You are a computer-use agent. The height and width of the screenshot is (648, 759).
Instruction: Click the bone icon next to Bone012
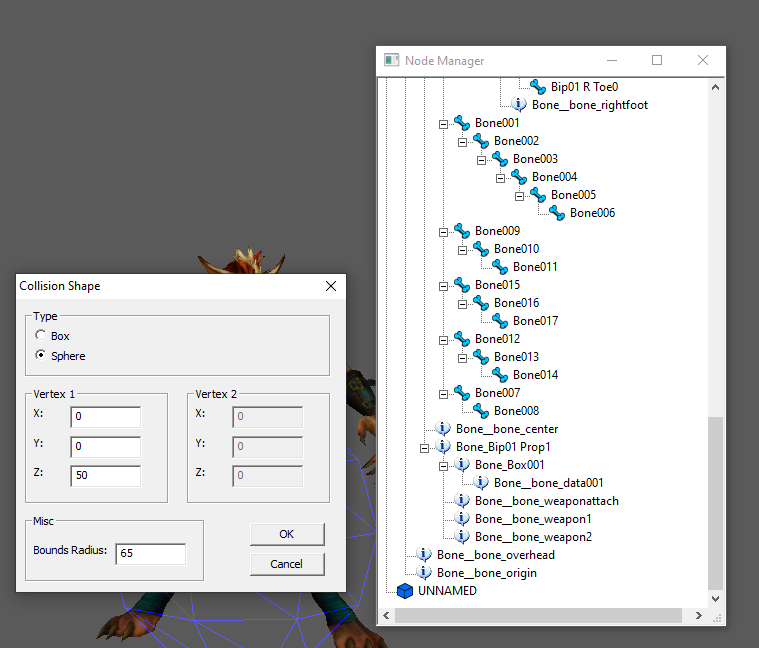(461, 339)
